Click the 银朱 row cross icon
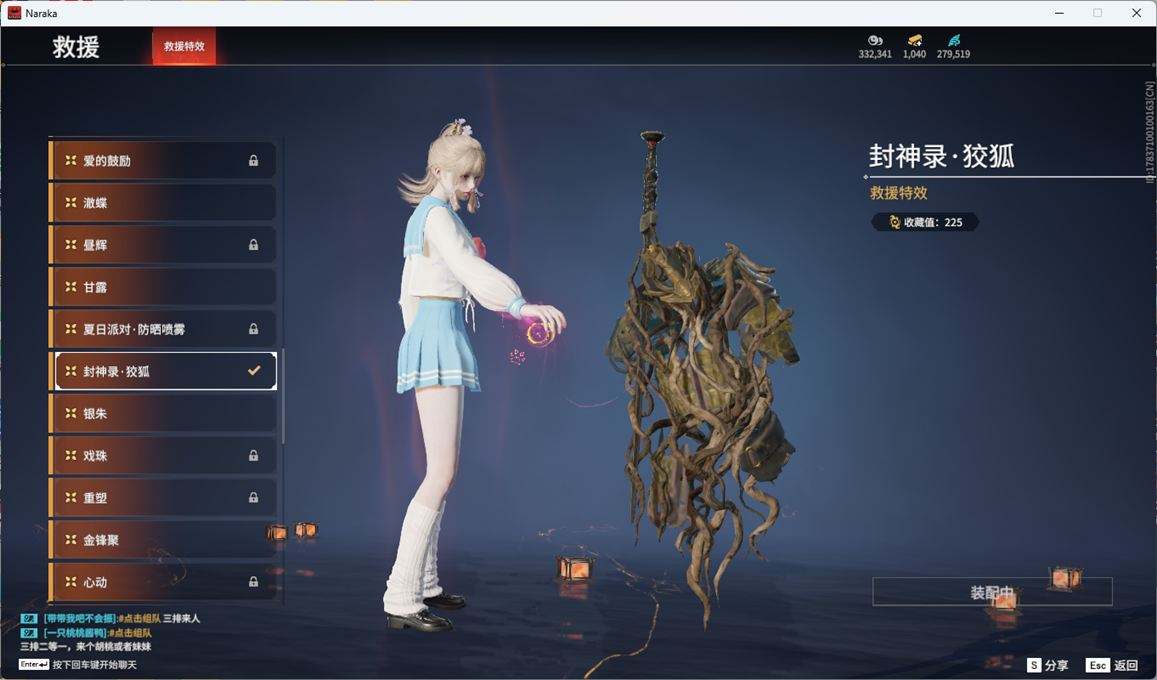 coord(71,413)
